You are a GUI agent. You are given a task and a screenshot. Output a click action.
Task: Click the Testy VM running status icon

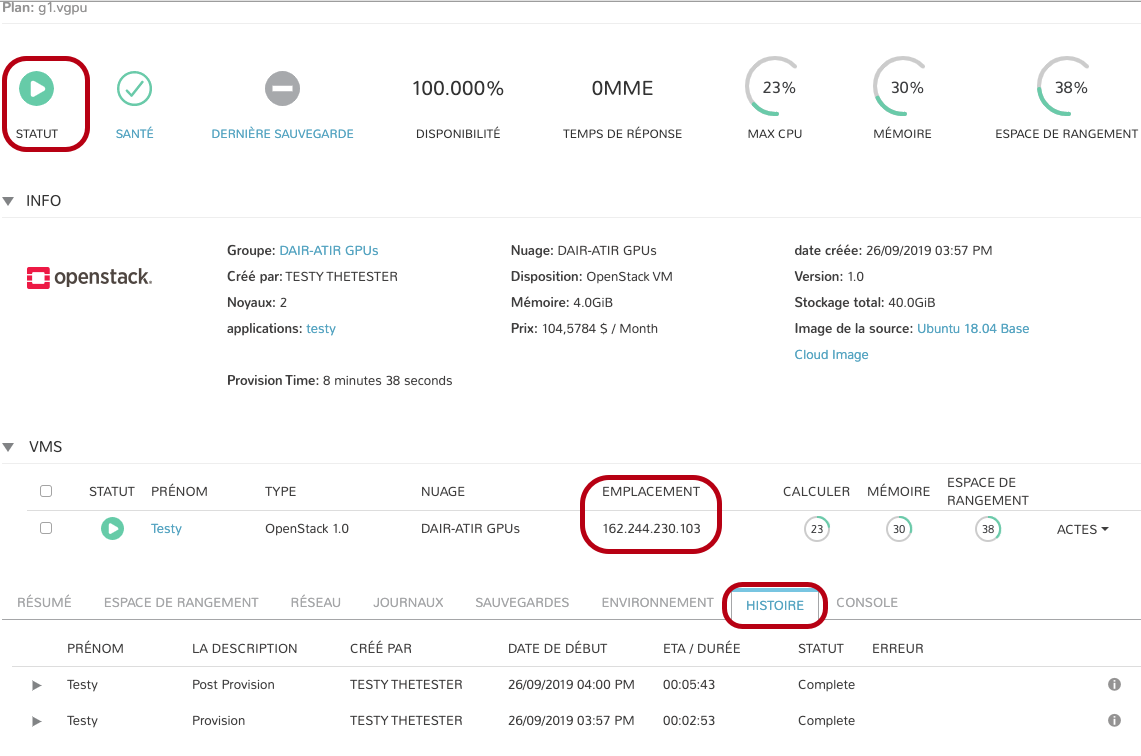pos(112,528)
